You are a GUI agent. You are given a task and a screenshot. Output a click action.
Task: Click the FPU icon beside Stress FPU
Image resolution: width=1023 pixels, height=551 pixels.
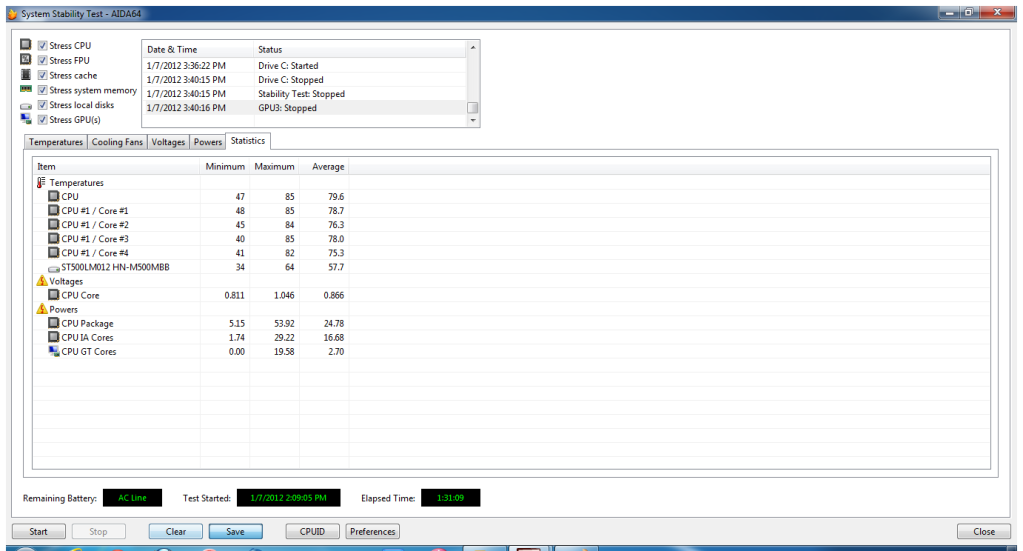[25, 59]
